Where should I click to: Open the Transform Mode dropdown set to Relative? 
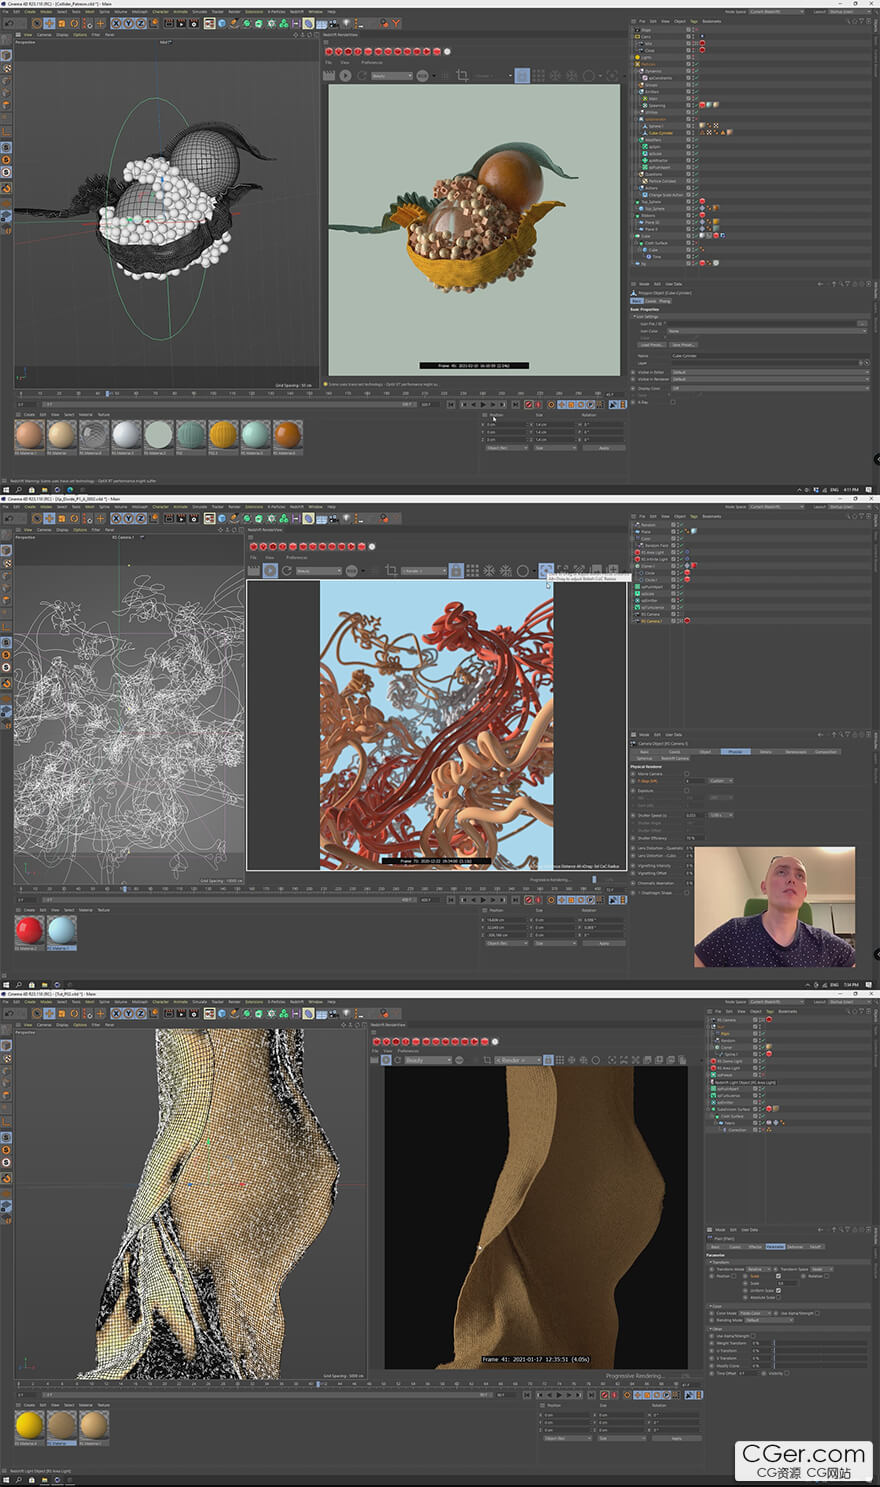(x=760, y=1269)
